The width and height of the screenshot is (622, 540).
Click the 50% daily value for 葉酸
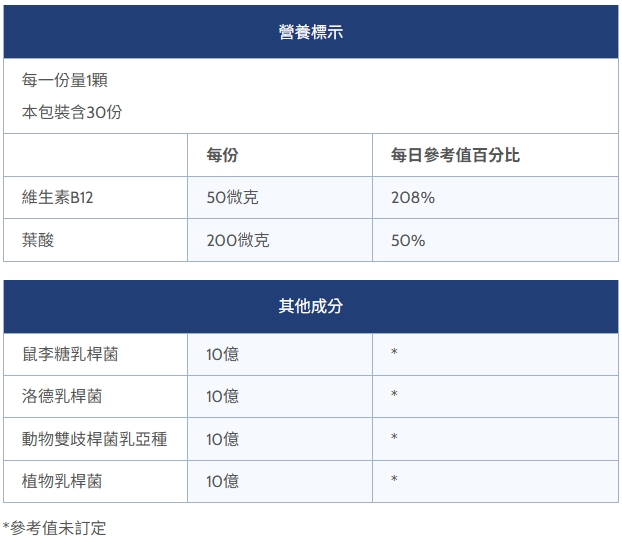pos(408,240)
